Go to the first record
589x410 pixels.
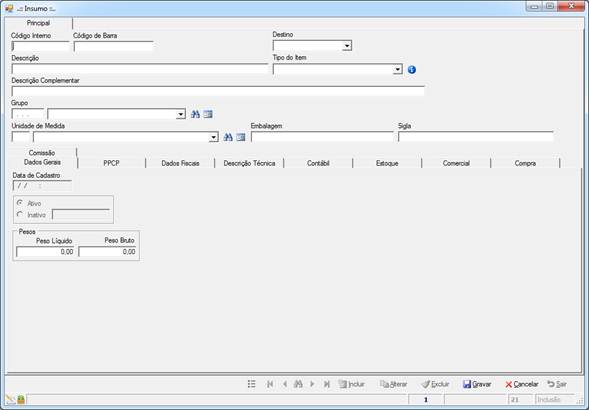coord(270,384)
